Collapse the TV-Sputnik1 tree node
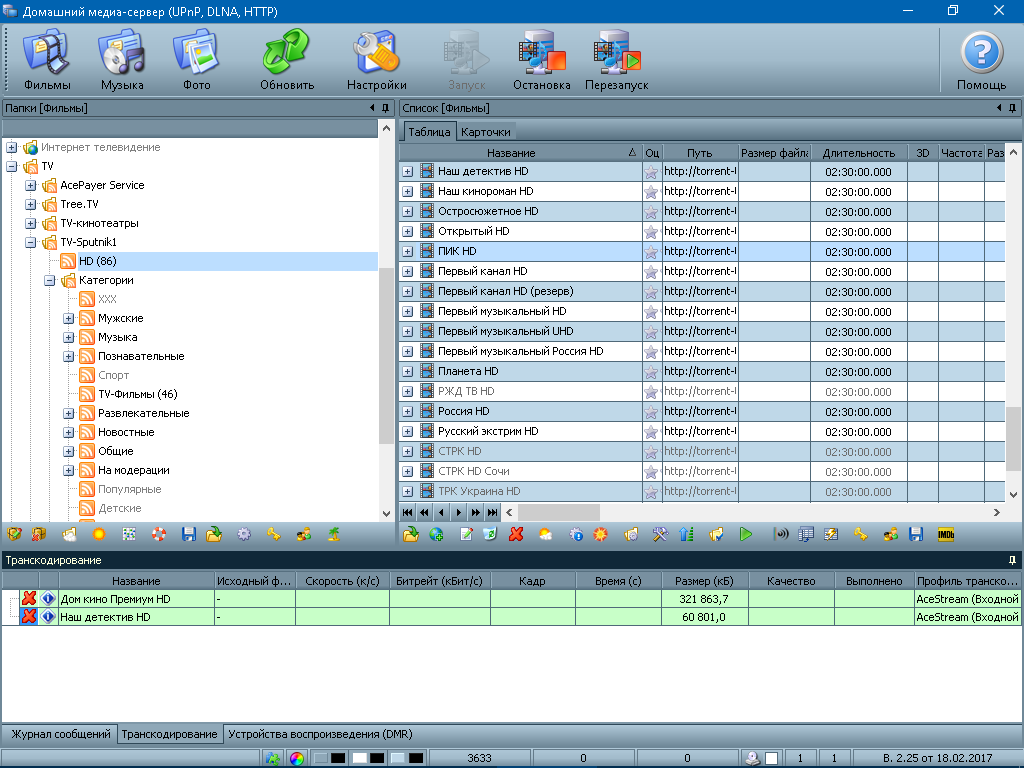Screen dimensions: 1024x768 click(31, 242)
